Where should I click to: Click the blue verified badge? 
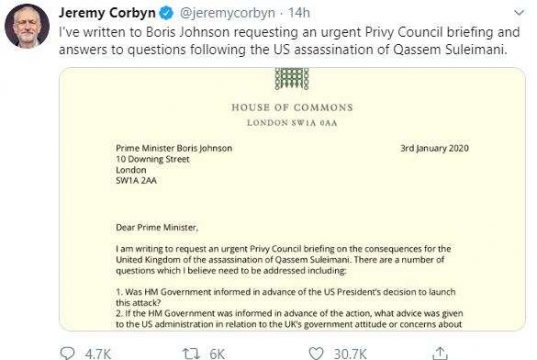(x=167, y=13)
